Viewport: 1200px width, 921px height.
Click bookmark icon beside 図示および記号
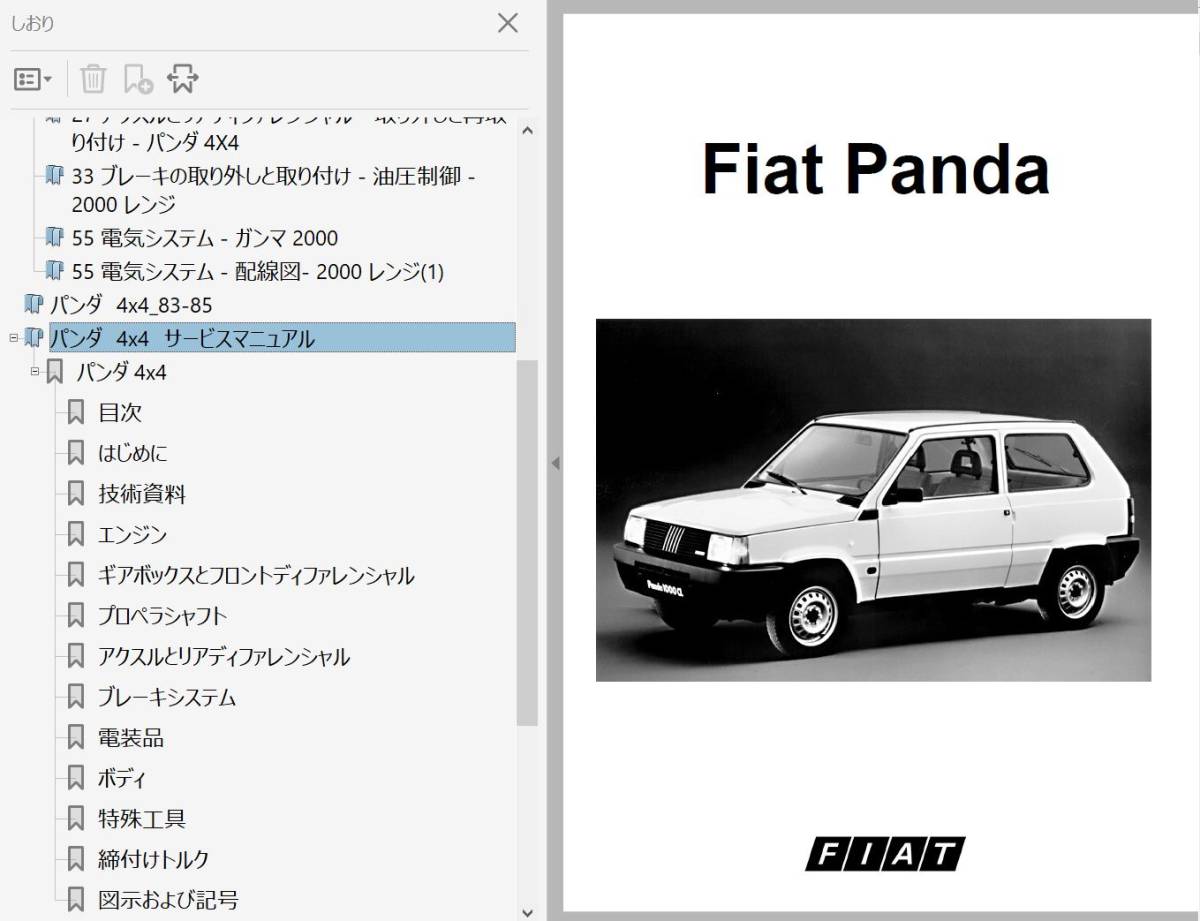pos(76,900)
